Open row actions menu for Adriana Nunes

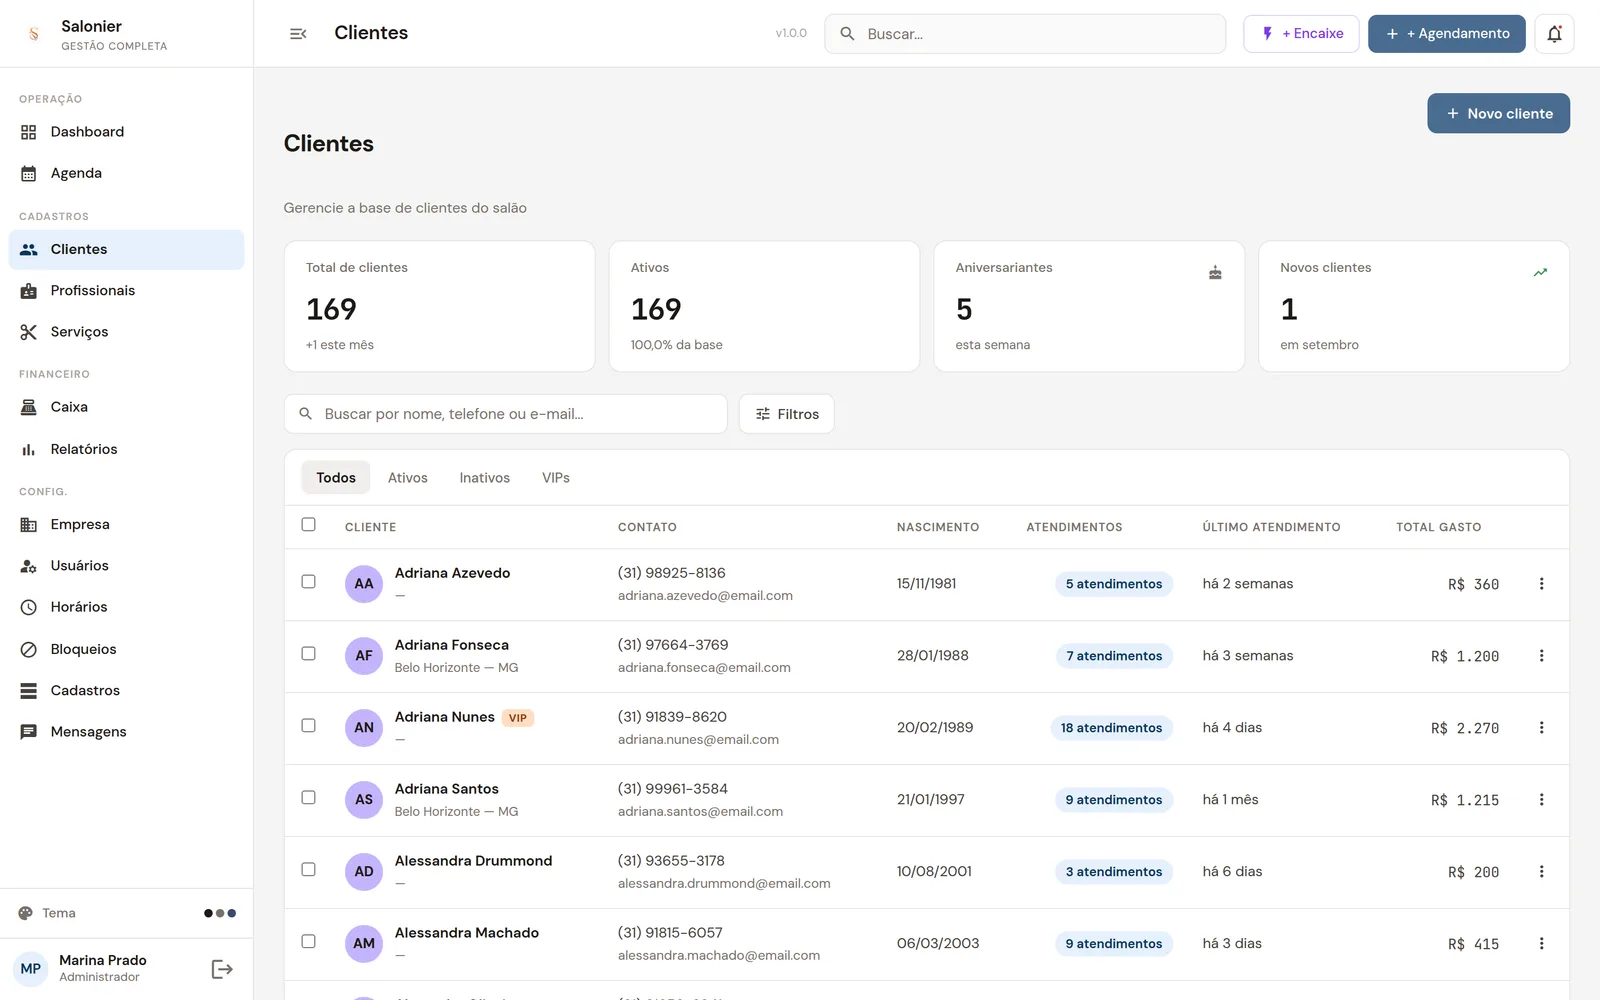pyautogui.click(x=1541, y=728)
